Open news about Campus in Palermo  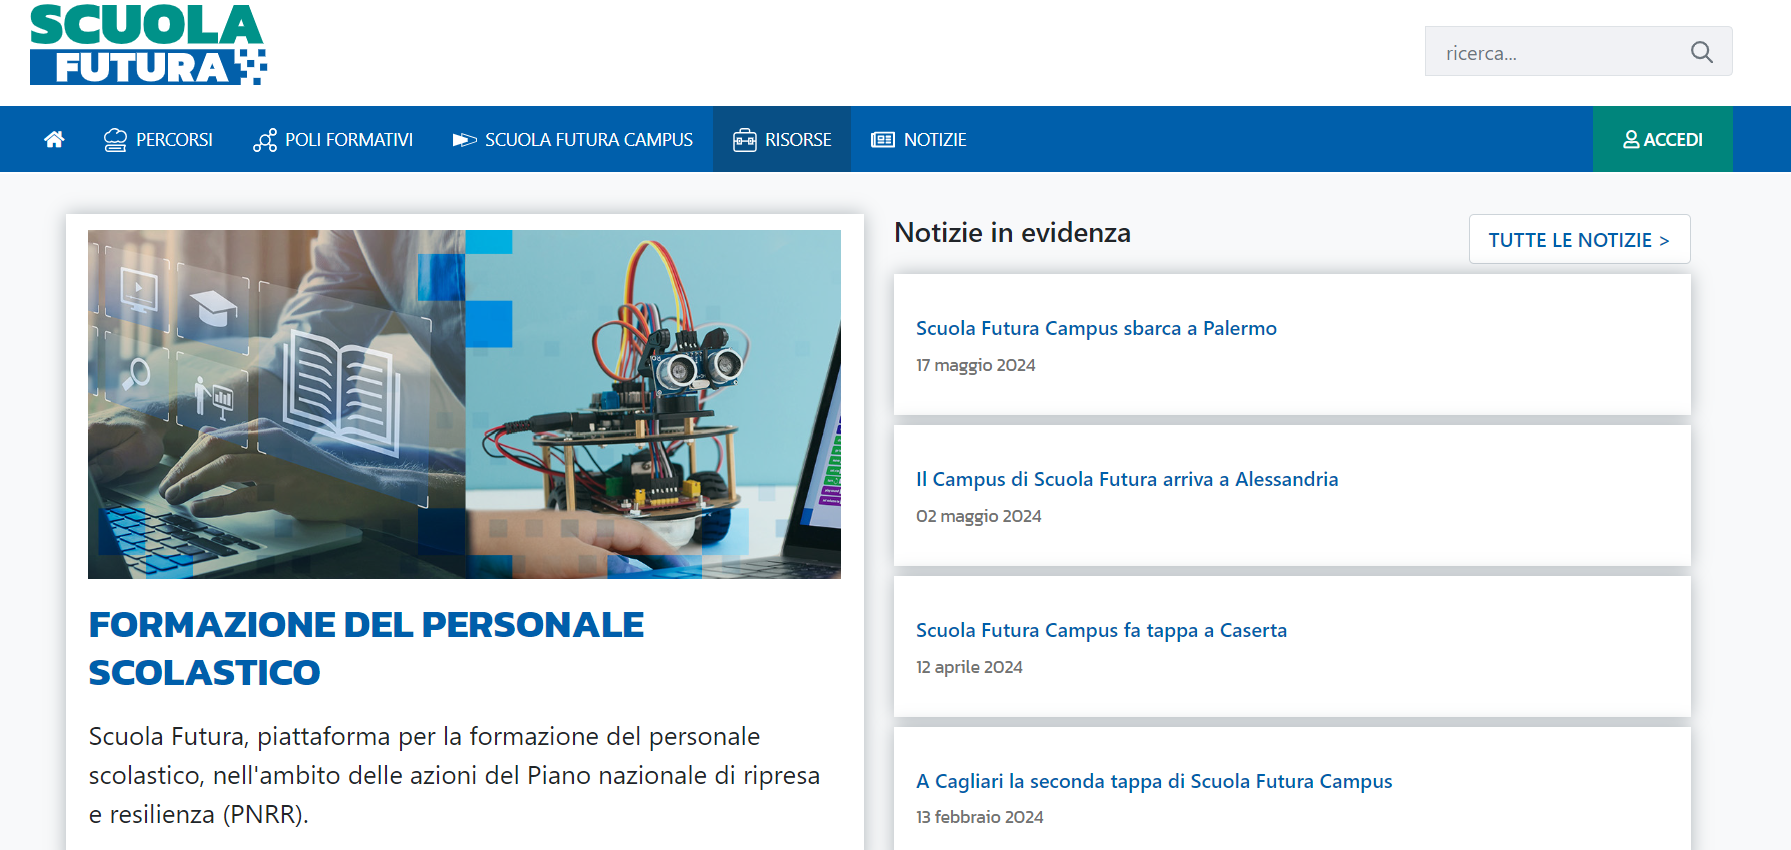[x=1096, y=328]
